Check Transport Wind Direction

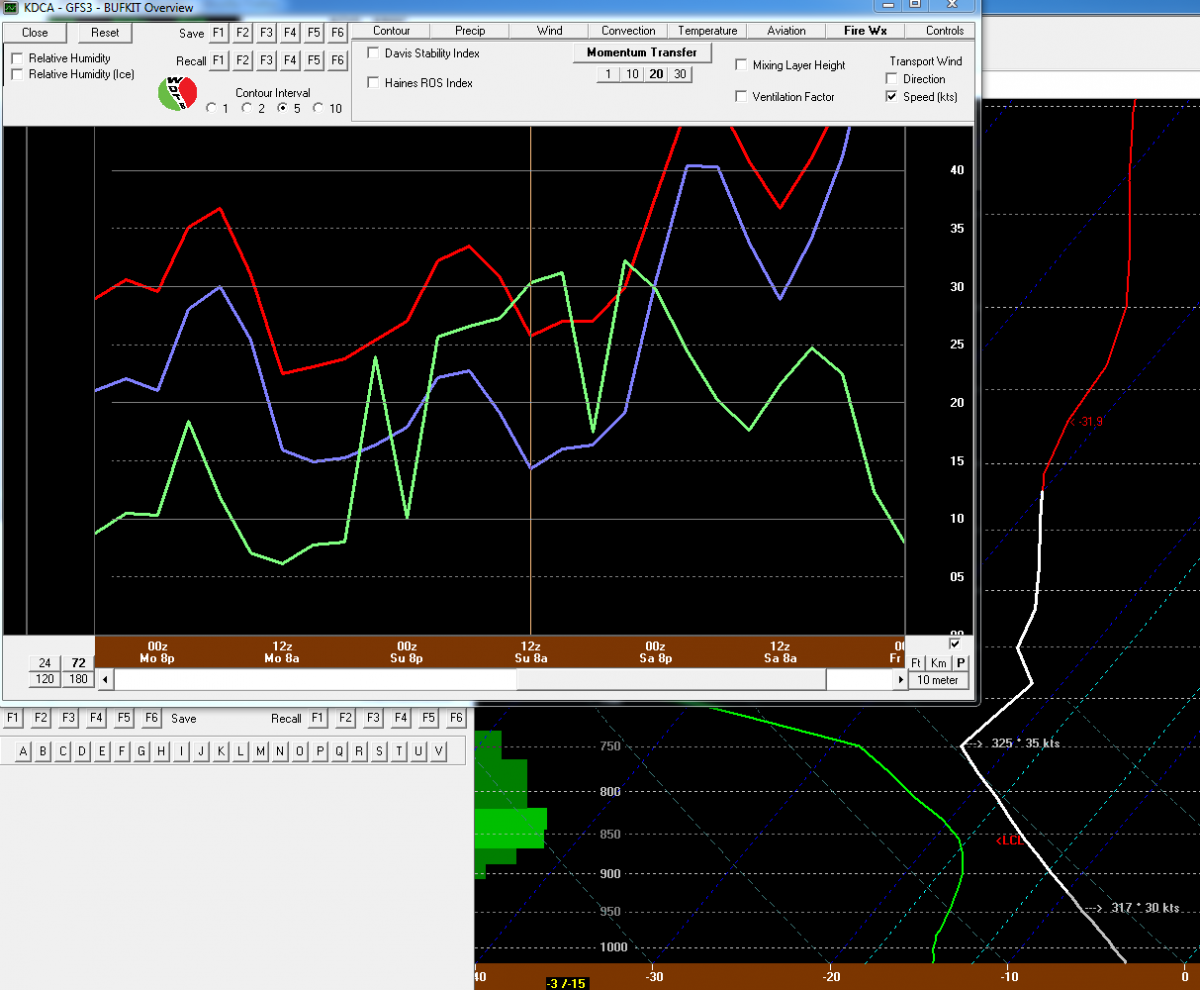pos(892,79)
